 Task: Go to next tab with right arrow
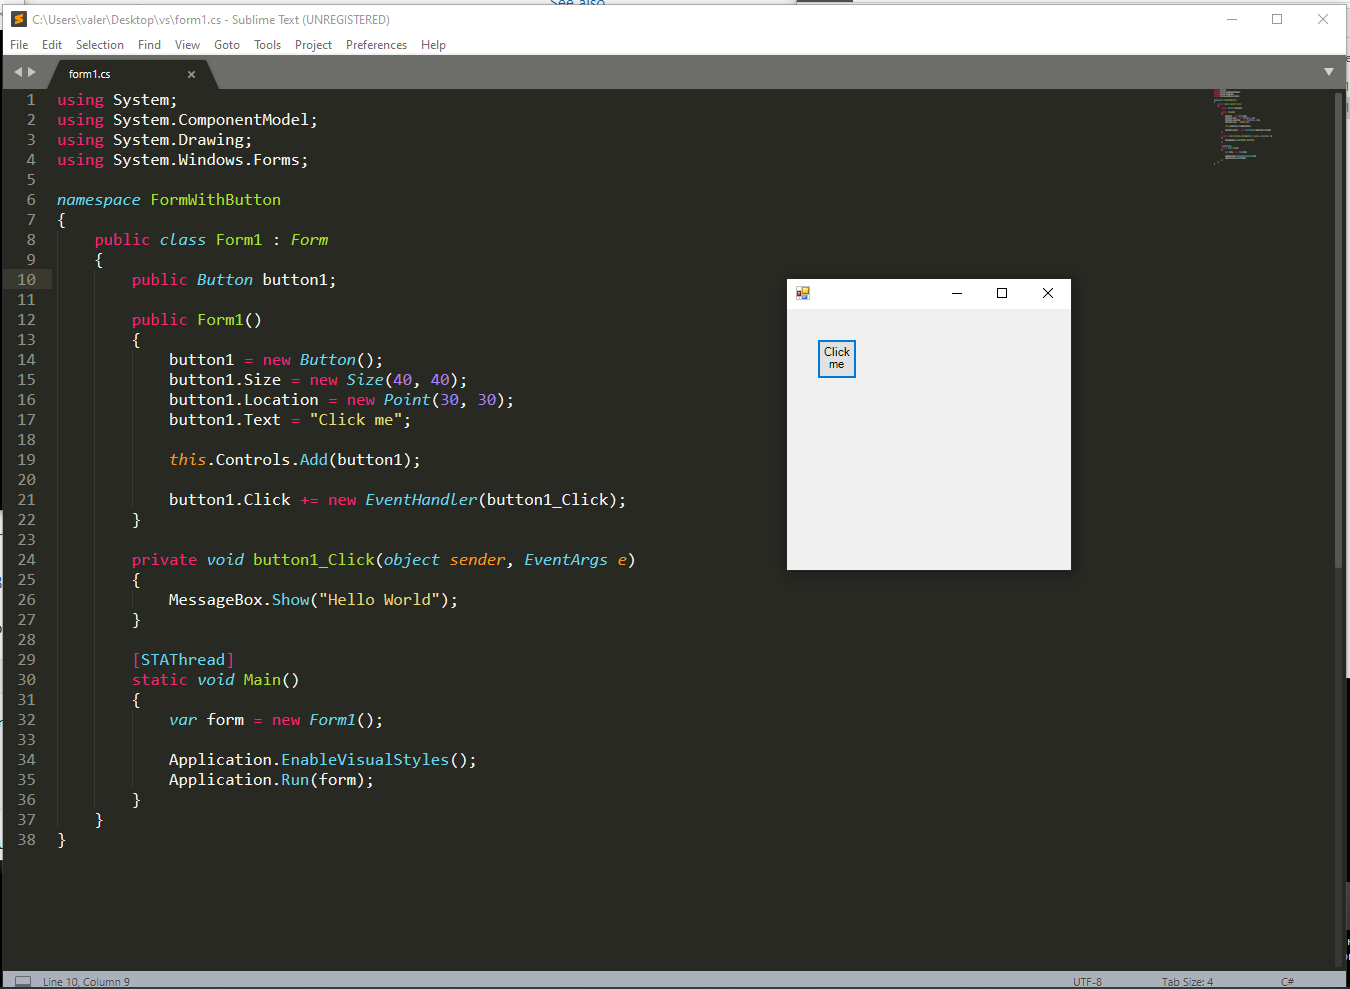coord(32,72)
